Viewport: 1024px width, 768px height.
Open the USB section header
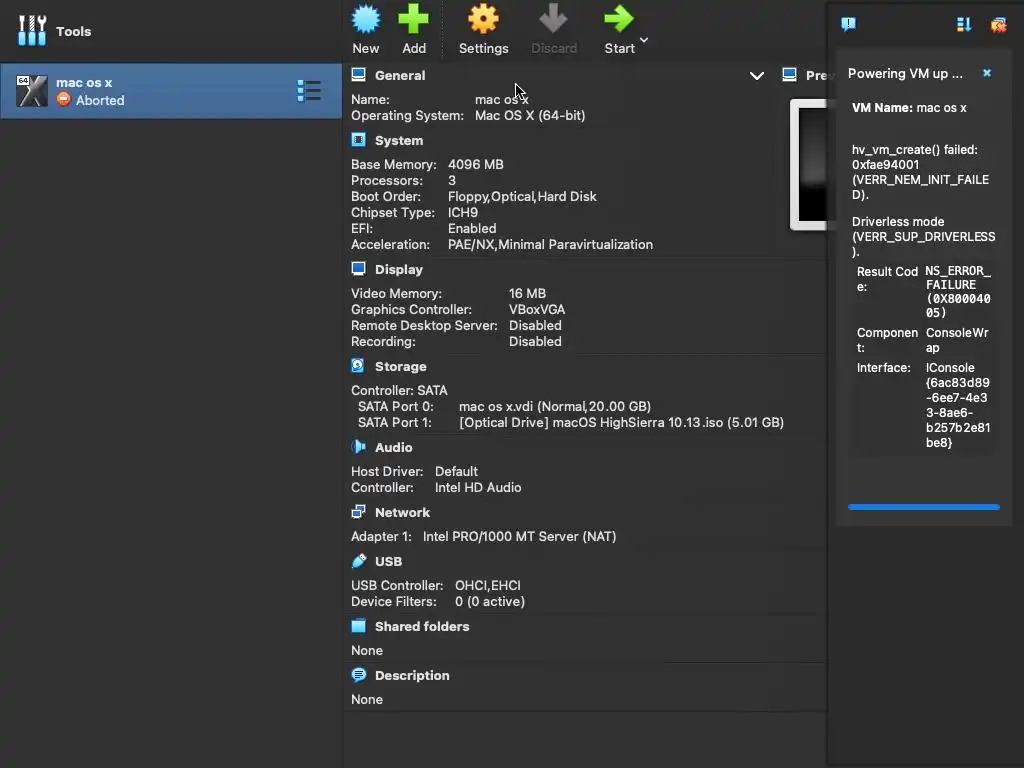388,562
